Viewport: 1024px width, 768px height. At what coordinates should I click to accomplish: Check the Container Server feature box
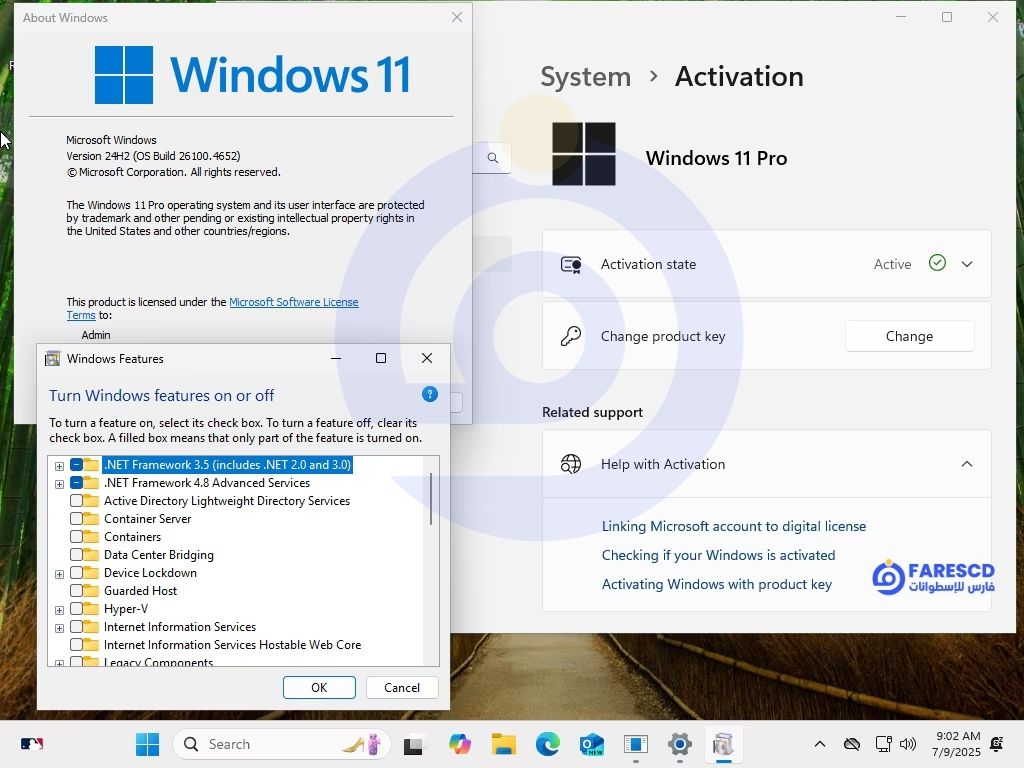[76, 519]
